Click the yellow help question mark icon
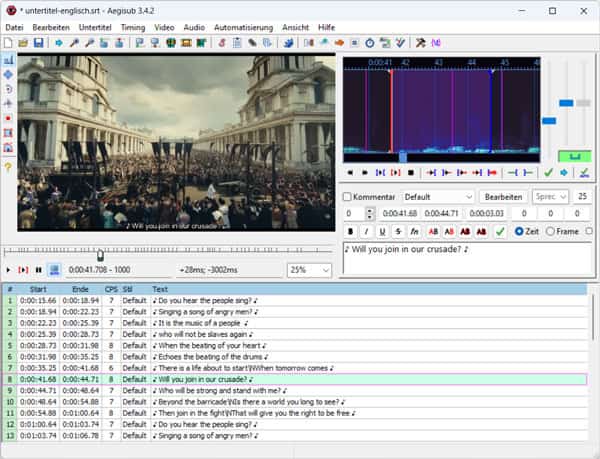 (8, 167)
